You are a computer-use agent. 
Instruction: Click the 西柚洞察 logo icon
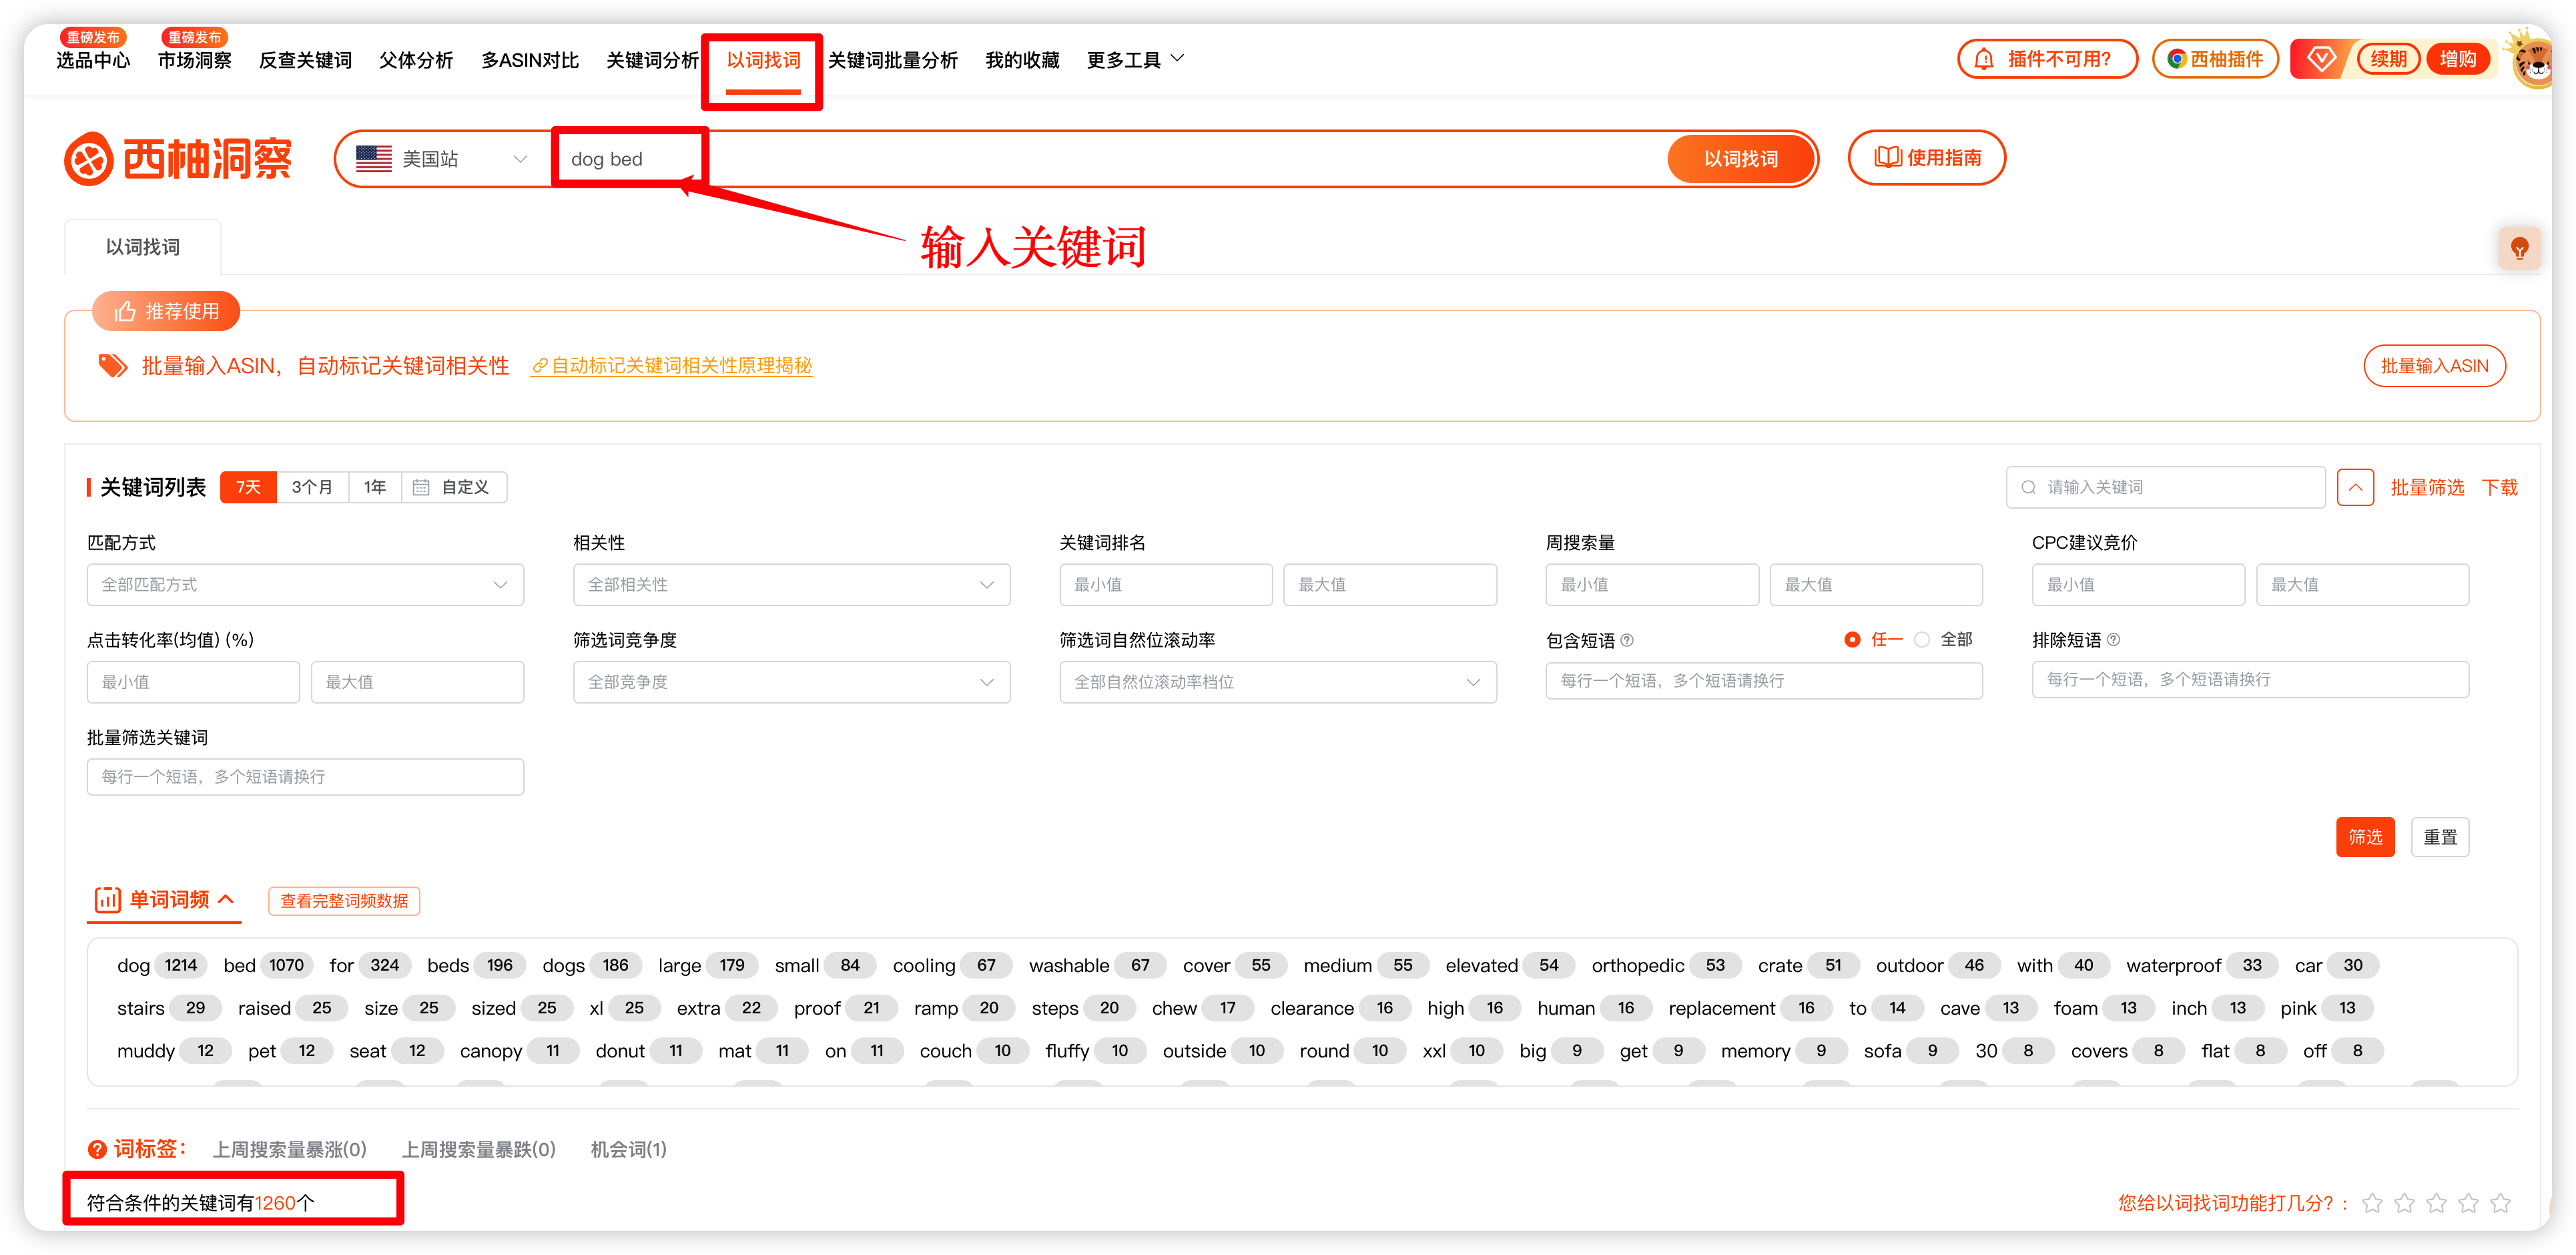pyautogui.click(x=89, y=159)
